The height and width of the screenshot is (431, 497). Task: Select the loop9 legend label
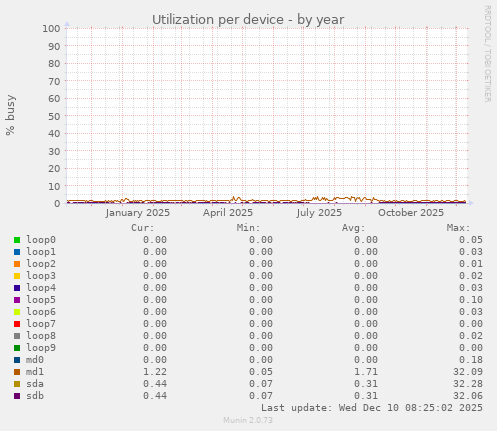coord(41,348)
